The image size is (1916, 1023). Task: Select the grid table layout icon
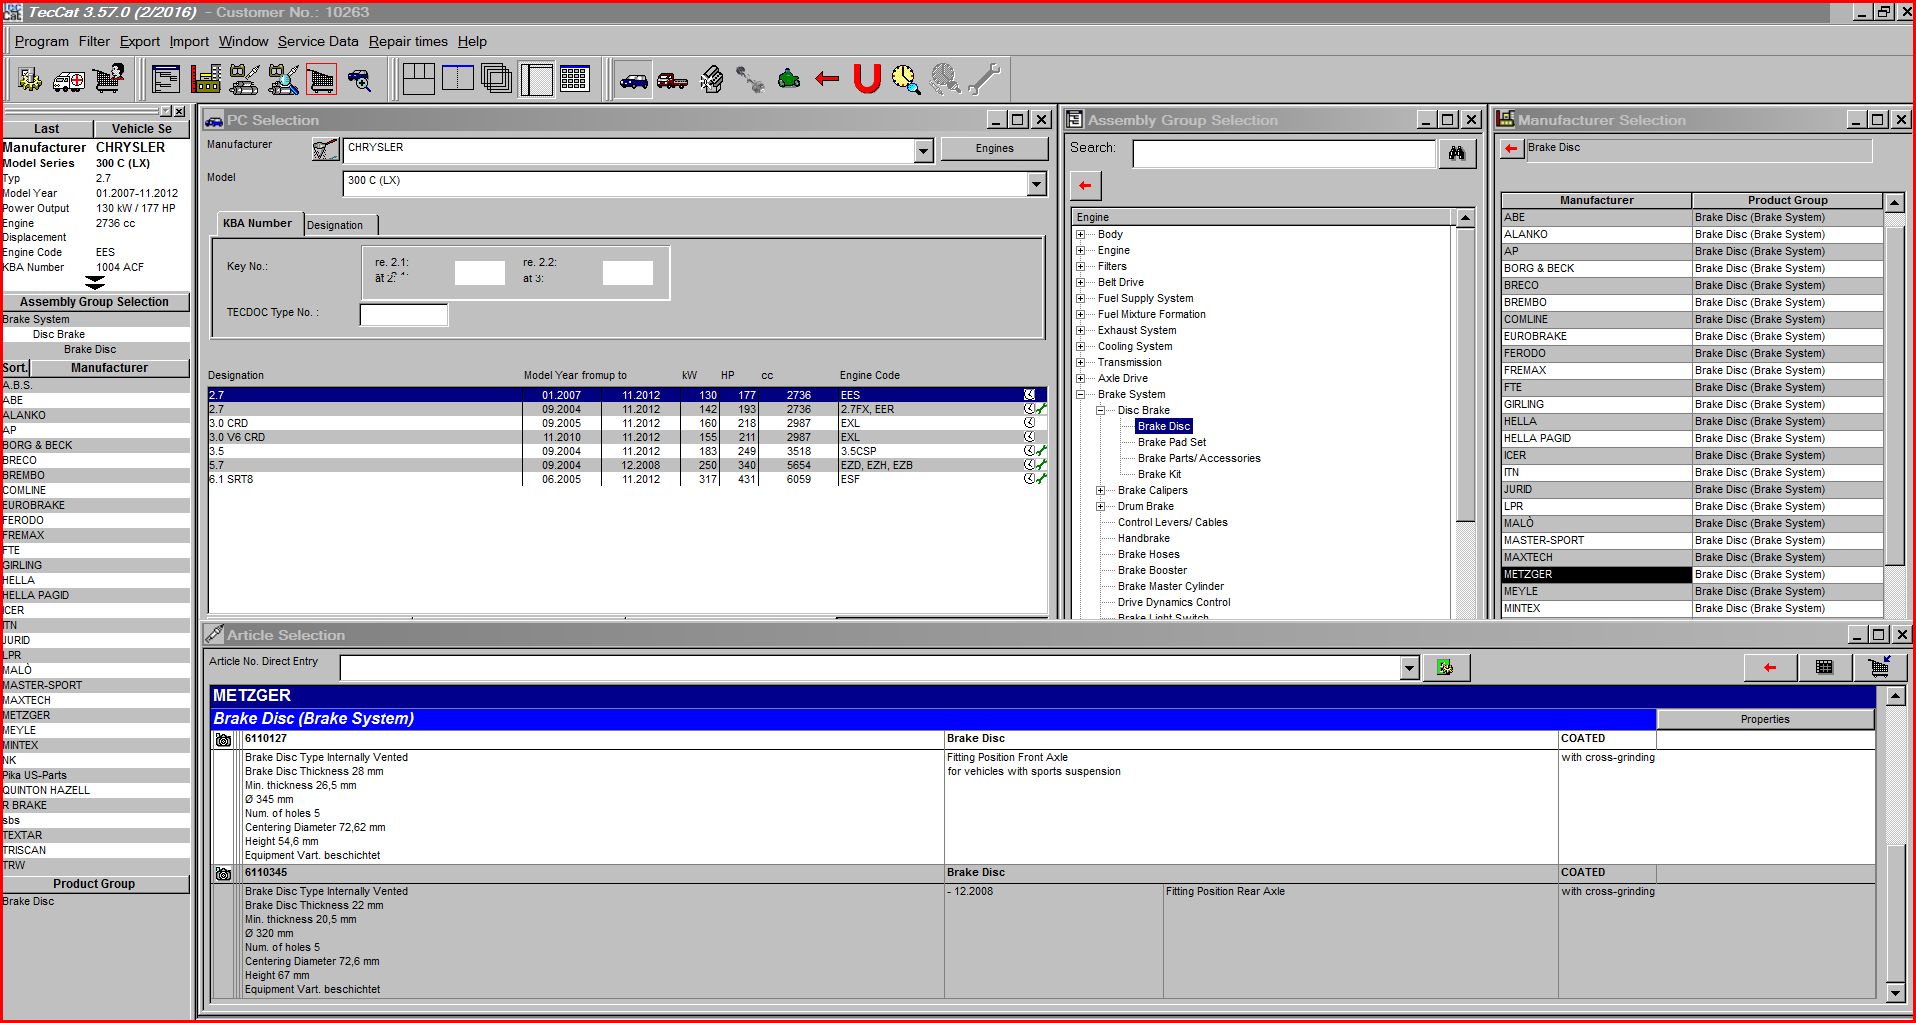click(x=575, y=79)
